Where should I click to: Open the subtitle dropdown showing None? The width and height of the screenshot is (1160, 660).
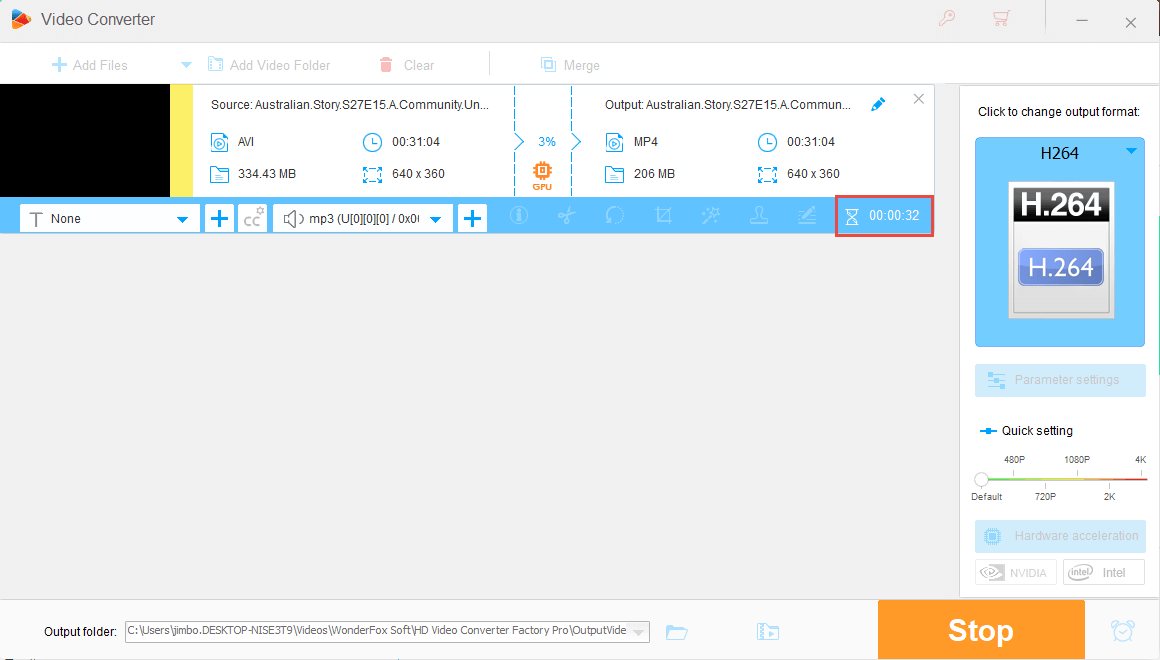(109, 218)
